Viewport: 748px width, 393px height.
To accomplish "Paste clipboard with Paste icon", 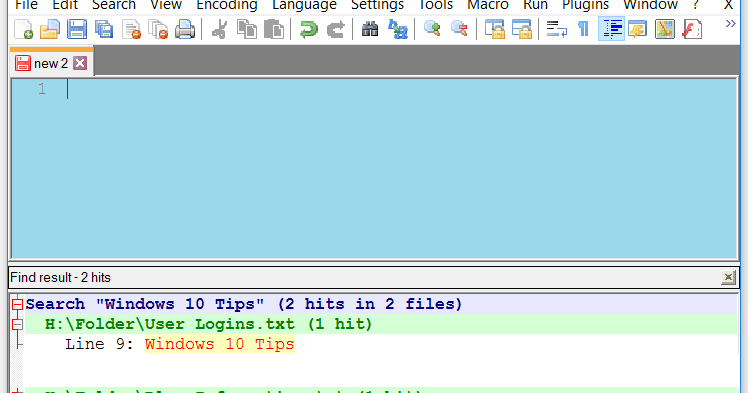I will coord(274,30).
